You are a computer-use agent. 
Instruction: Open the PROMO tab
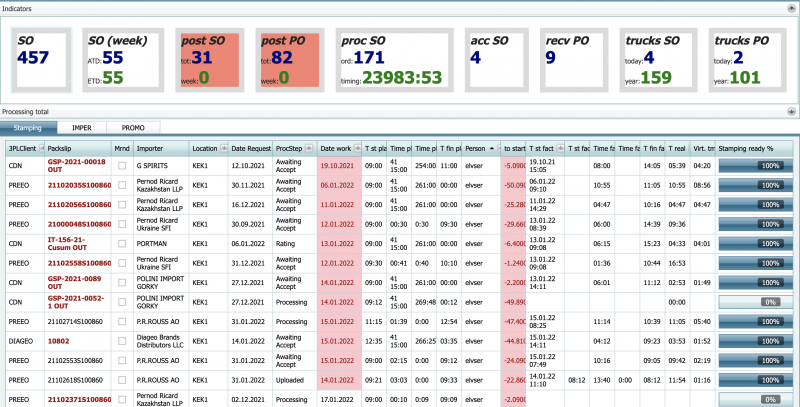[133, 129]
